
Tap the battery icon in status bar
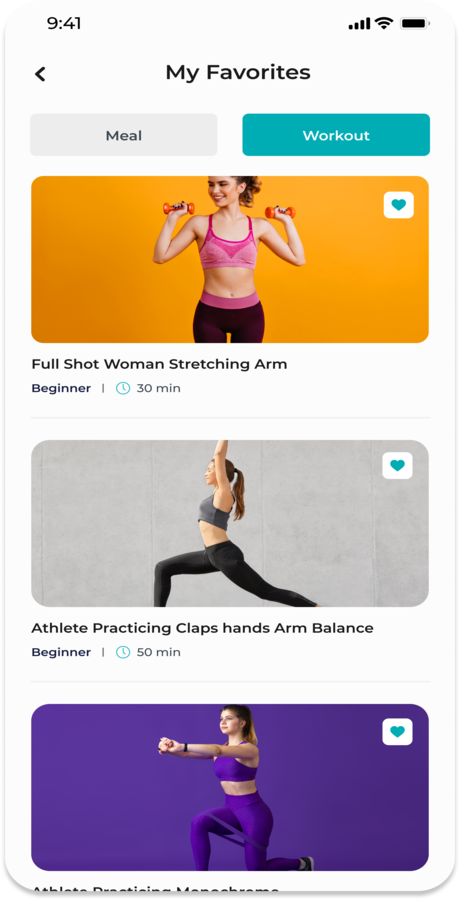(x=415, y=24)
